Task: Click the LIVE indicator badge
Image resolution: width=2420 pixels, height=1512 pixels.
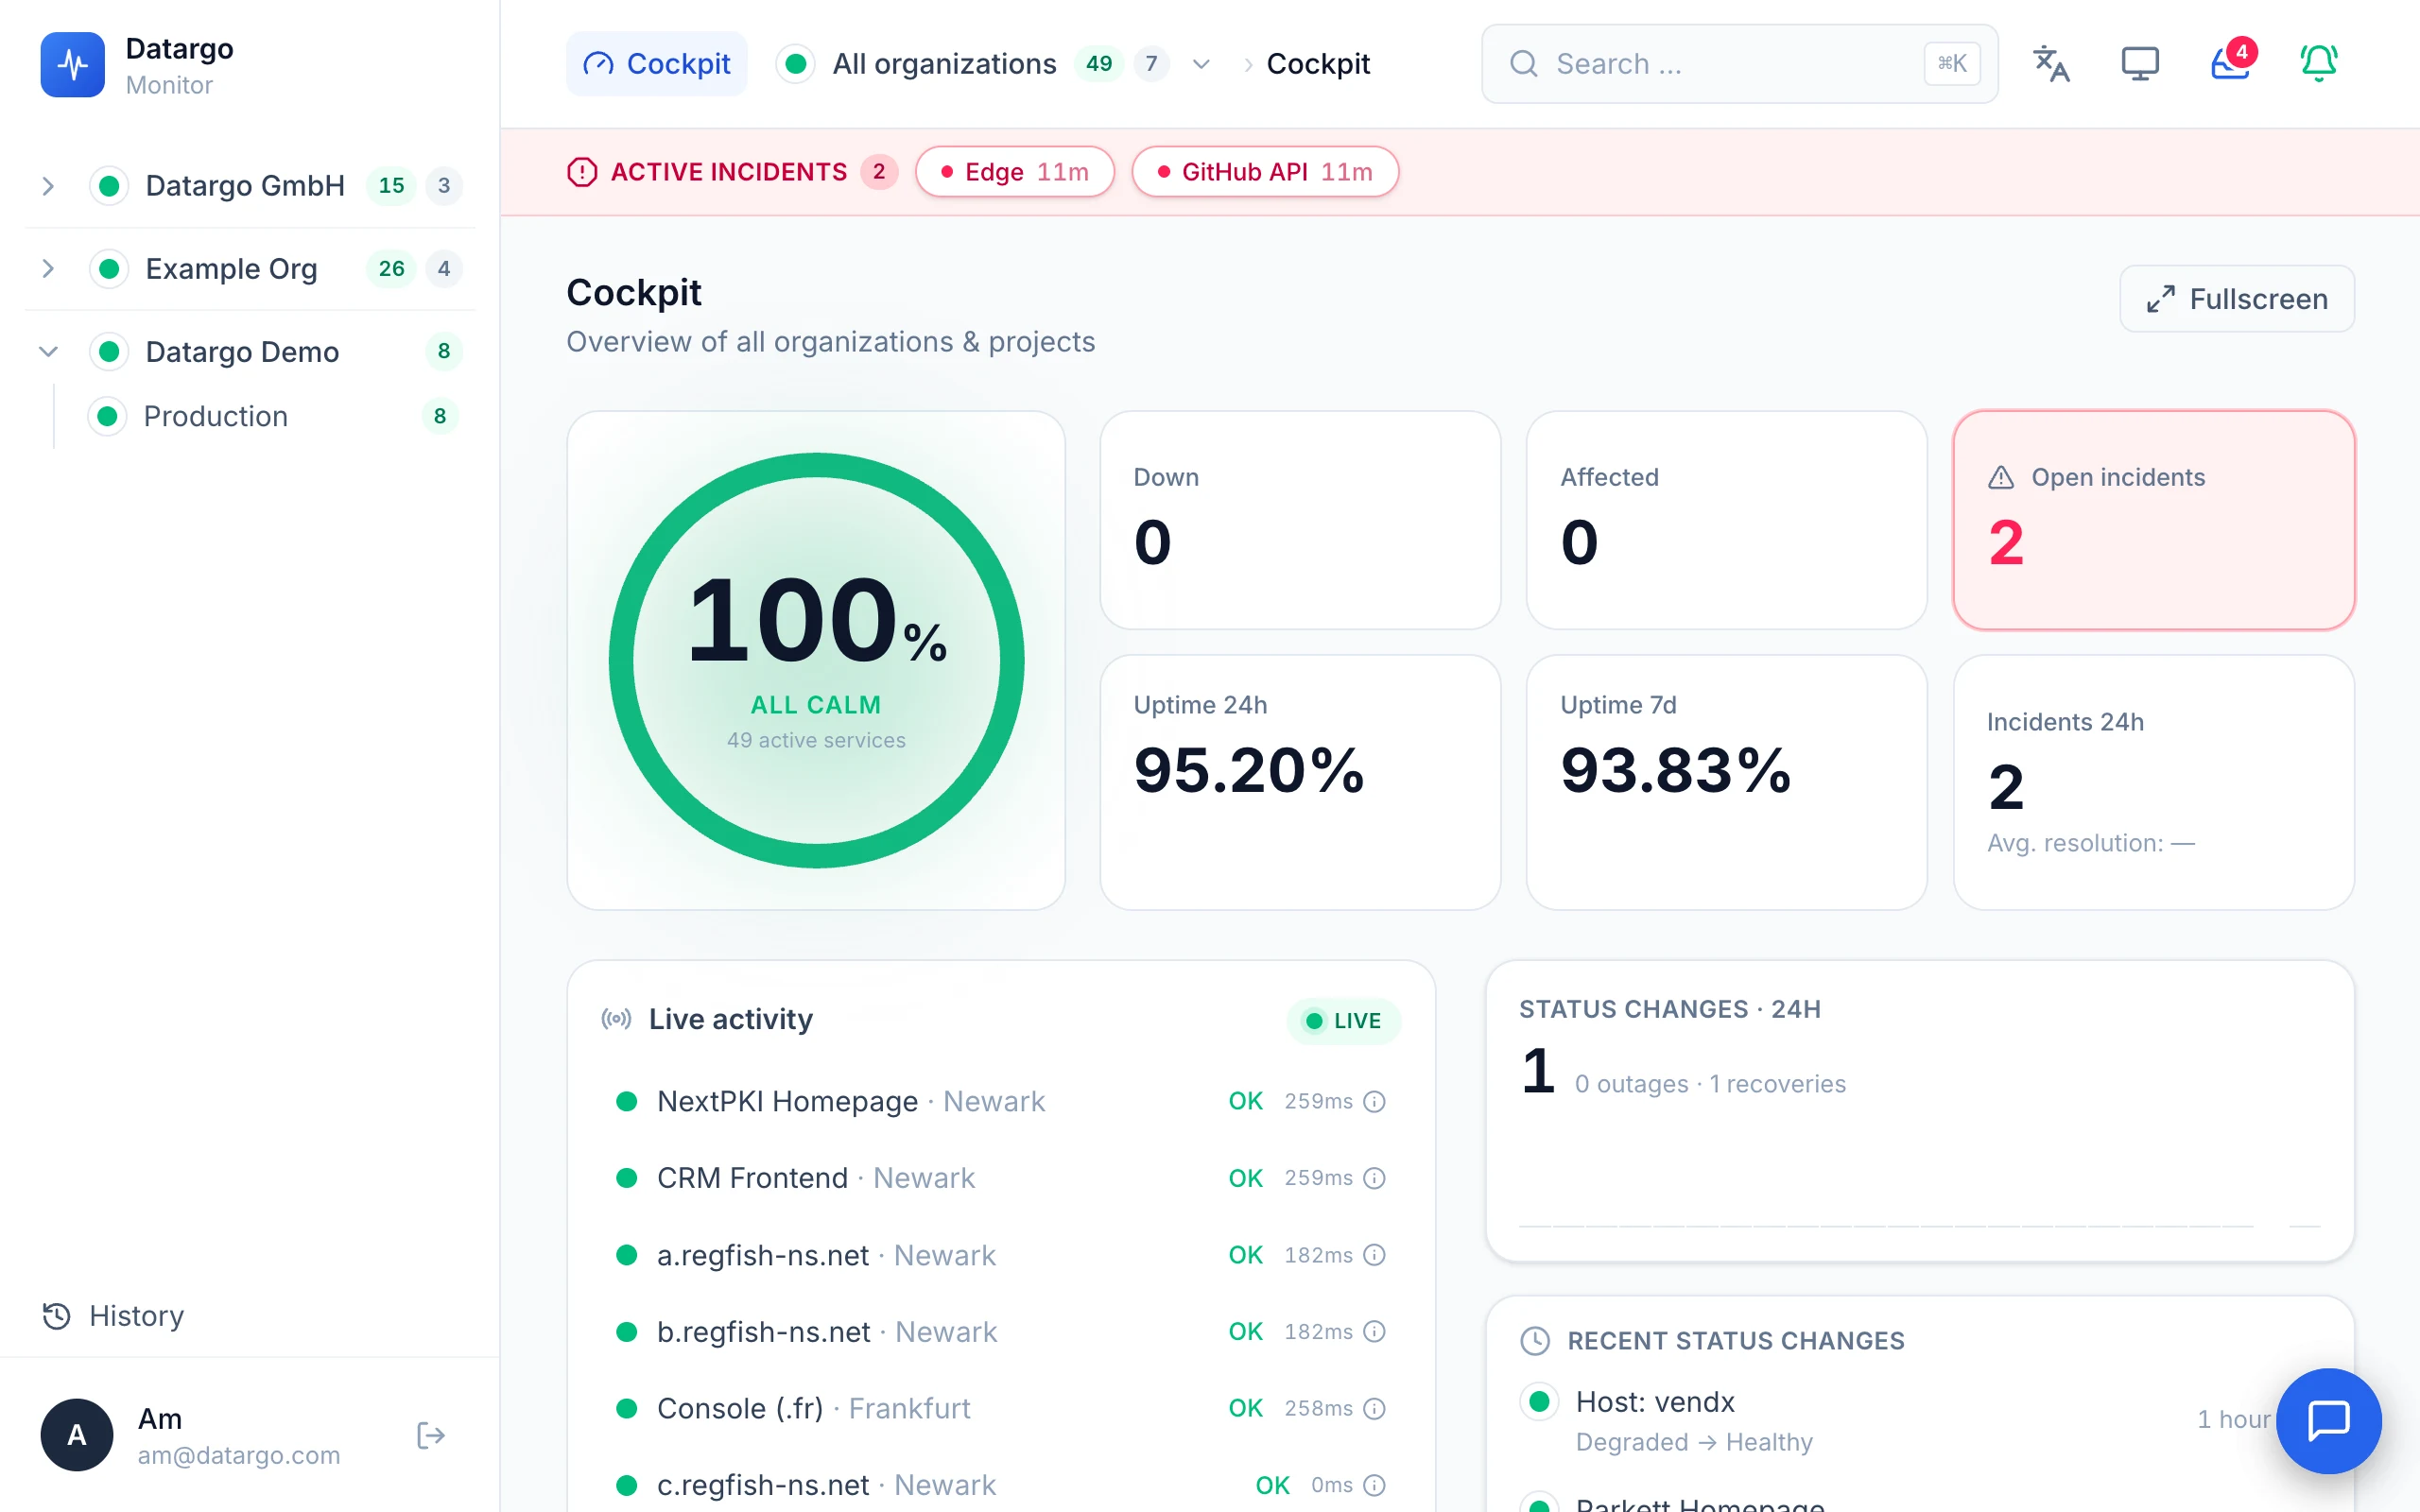Action: [x=1343, y=1021]
